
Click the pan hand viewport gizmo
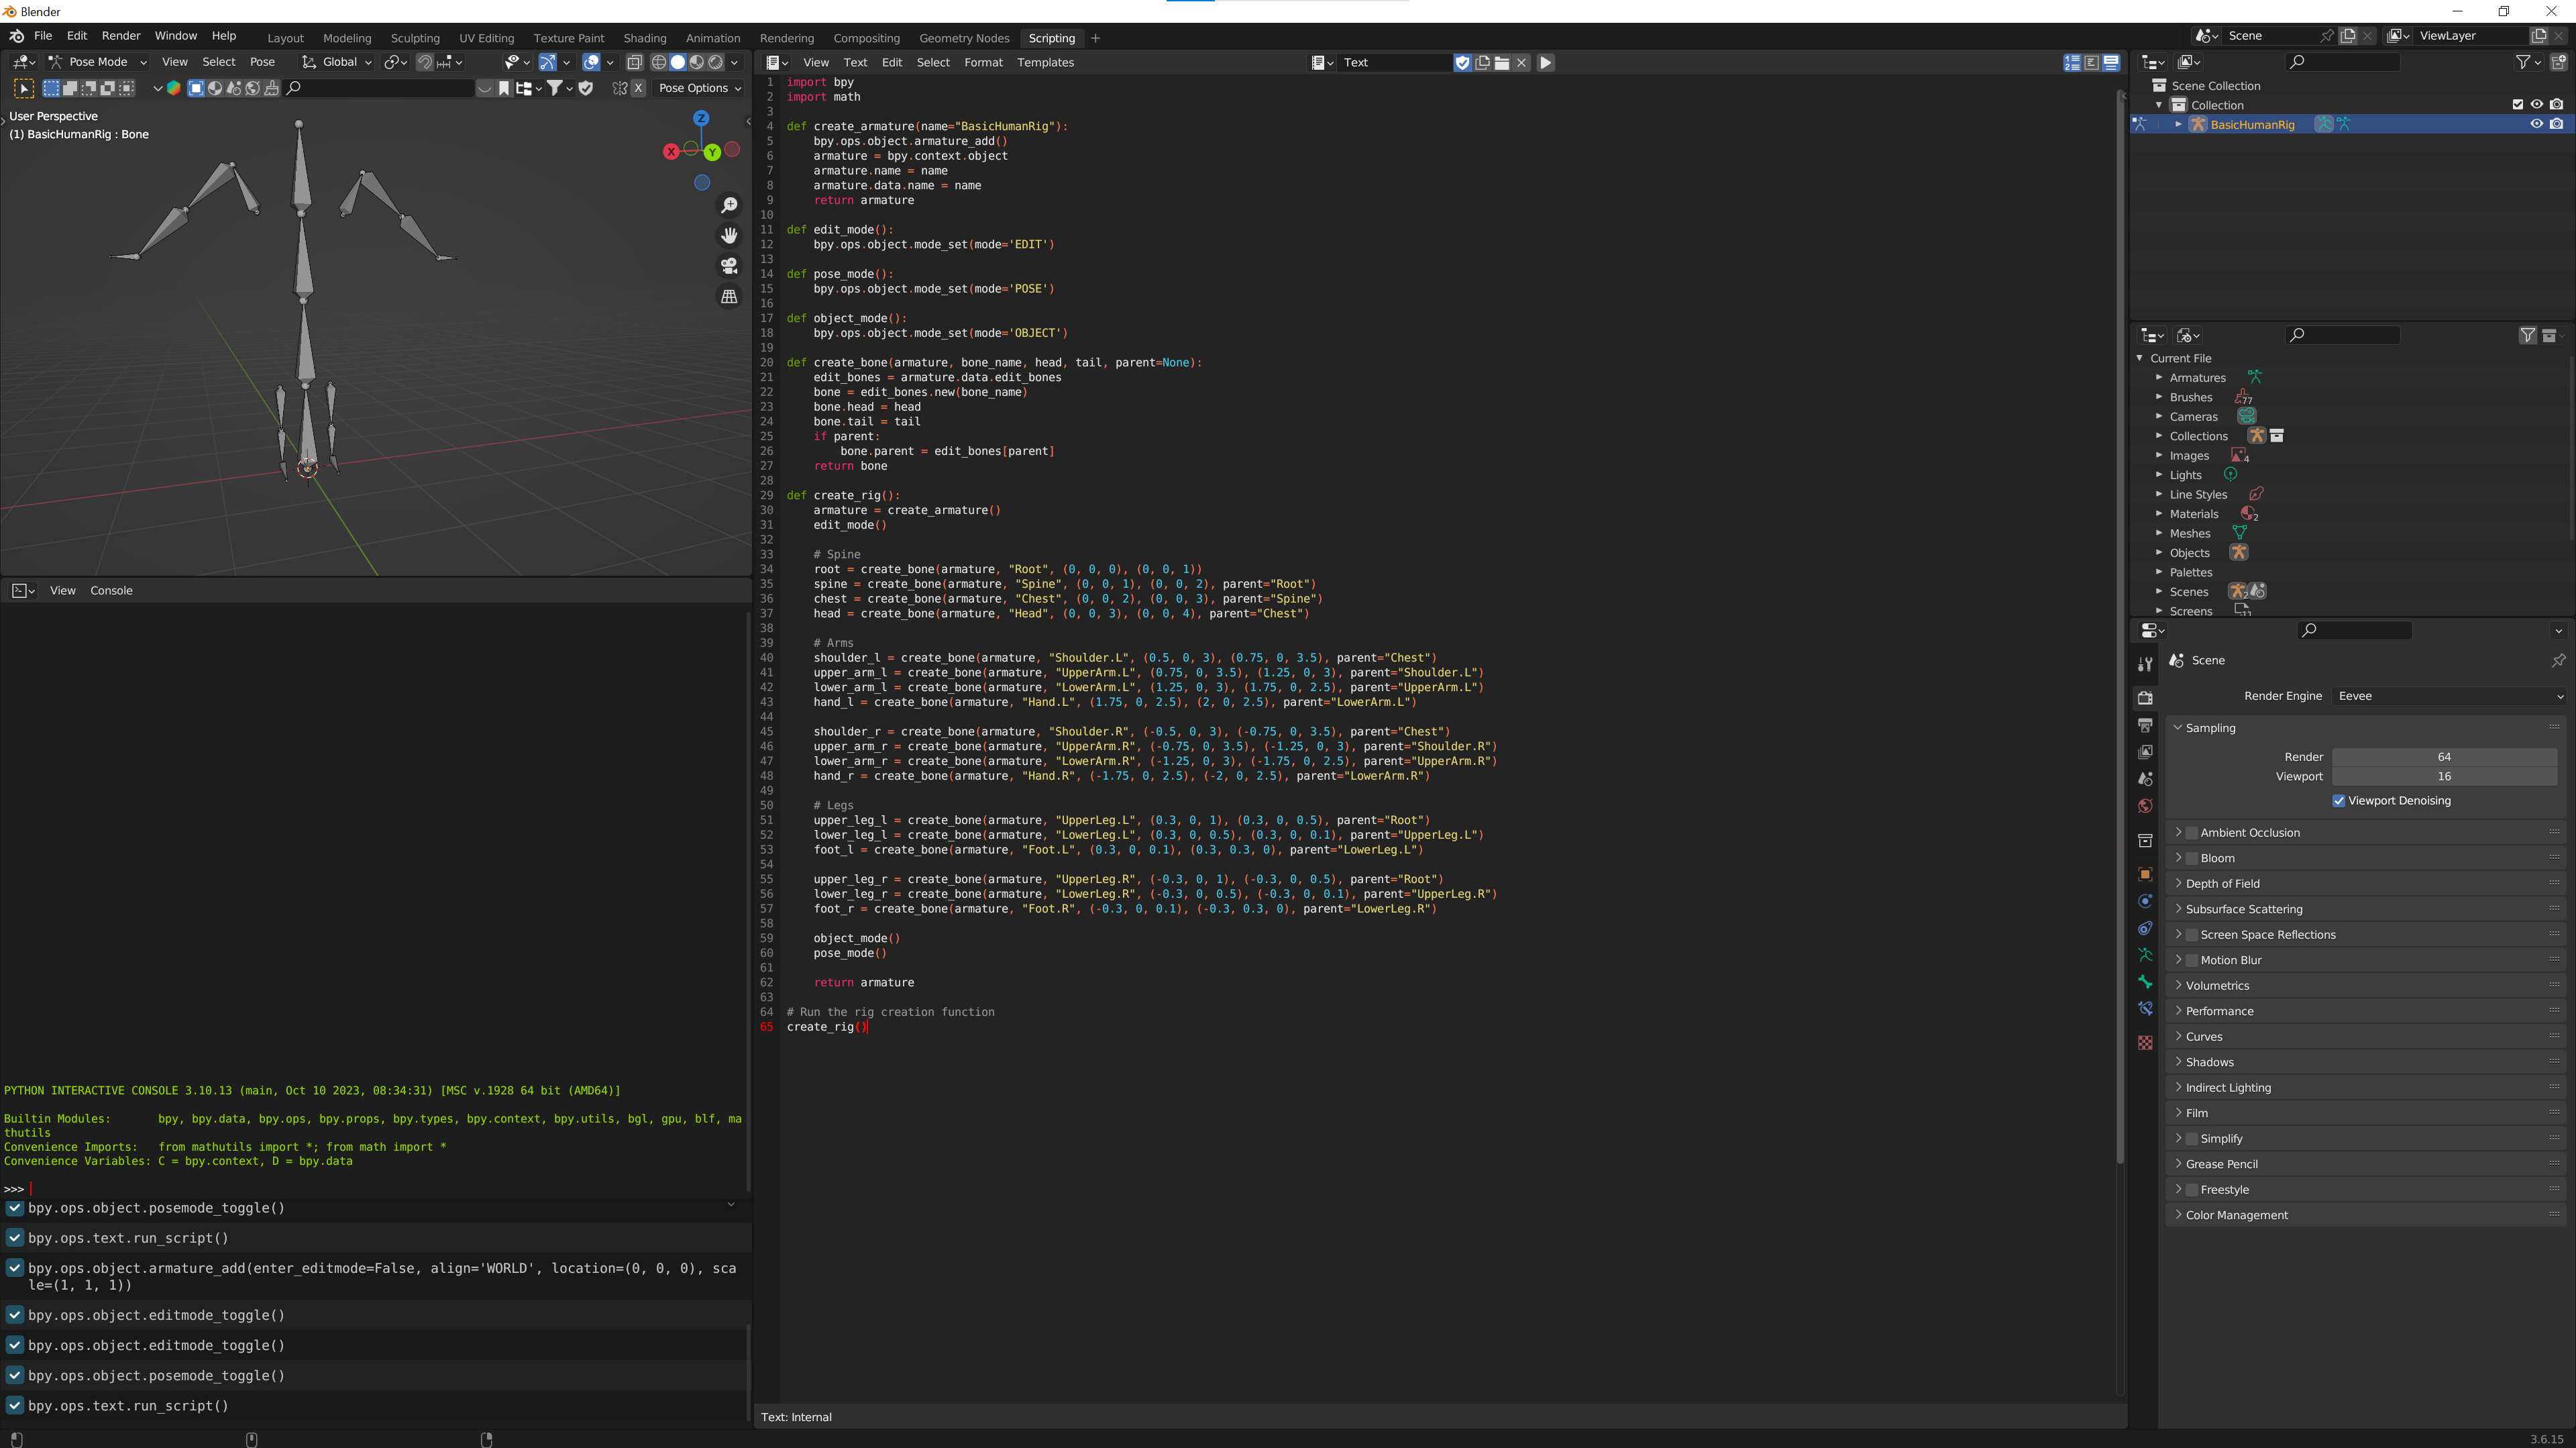pyautogui.click(x=729, y=235)
